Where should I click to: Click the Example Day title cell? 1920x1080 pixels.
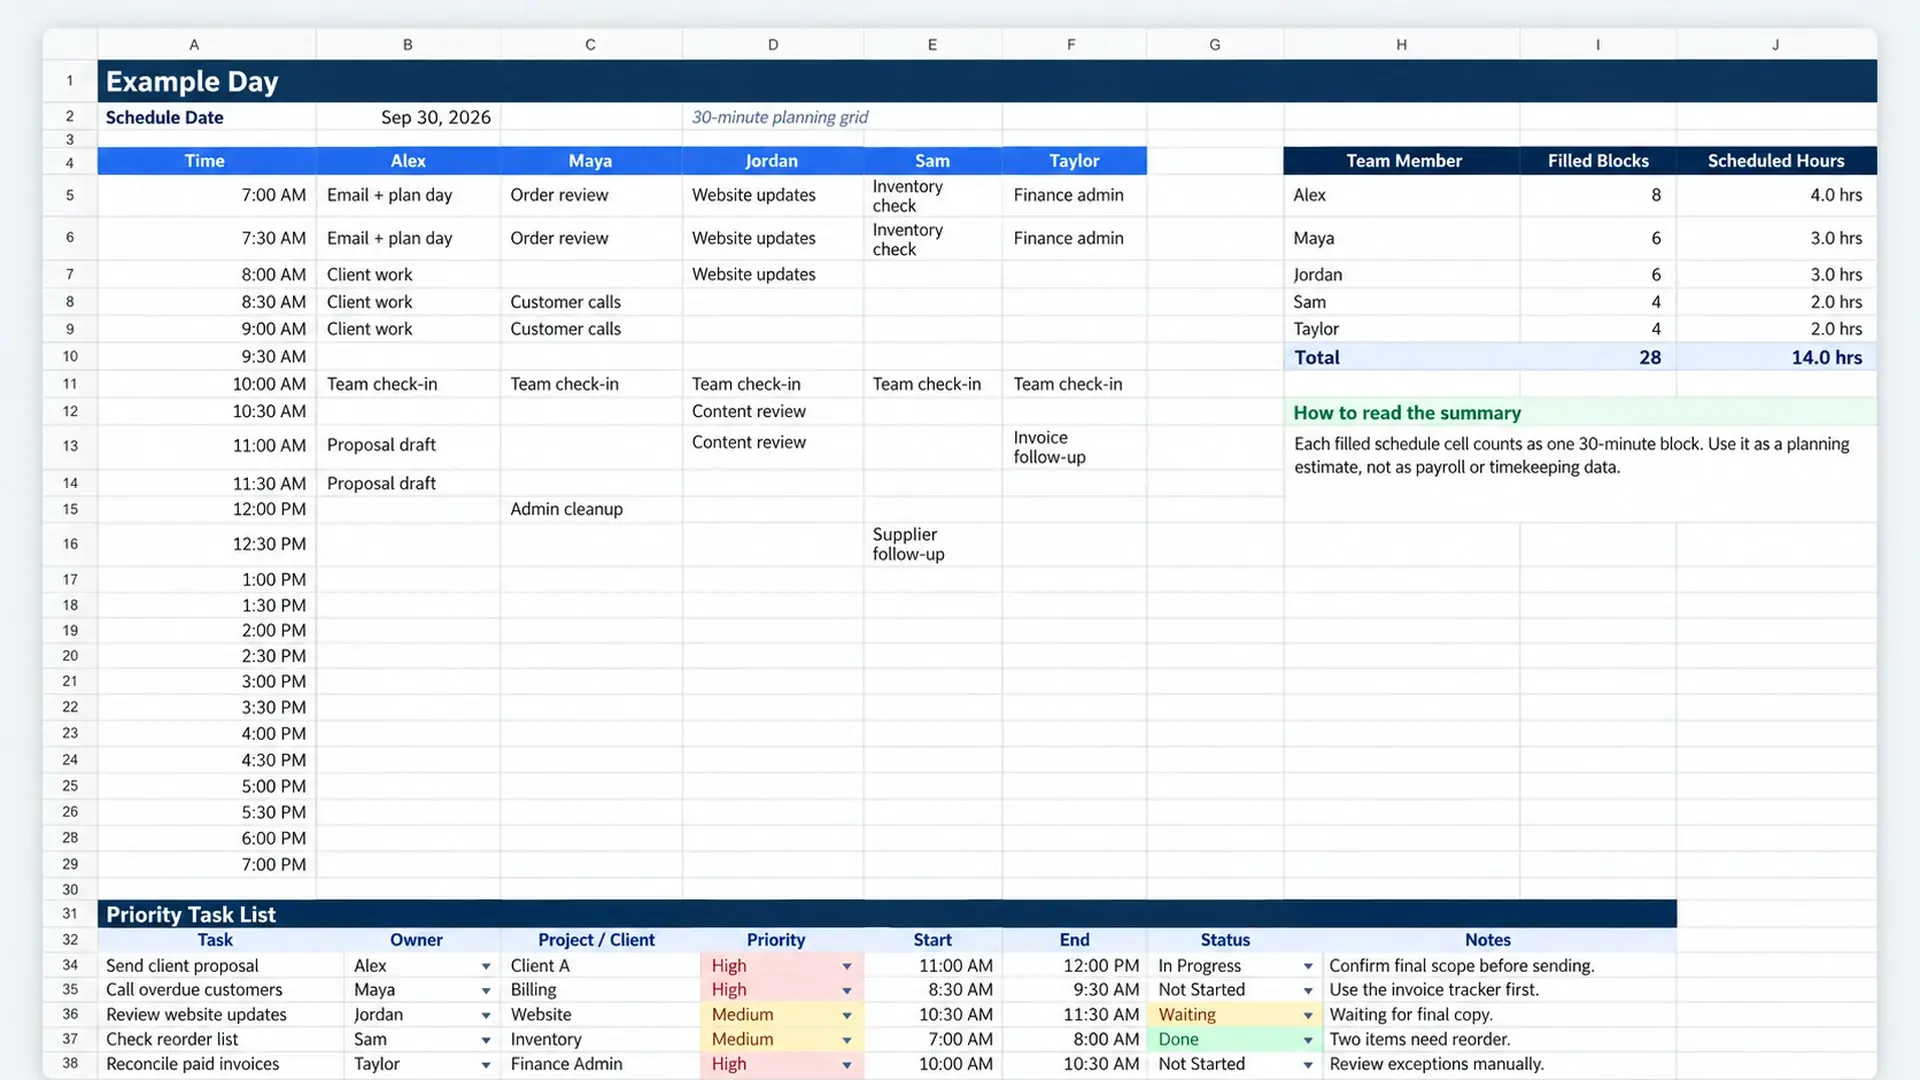[x=987, y=81]
